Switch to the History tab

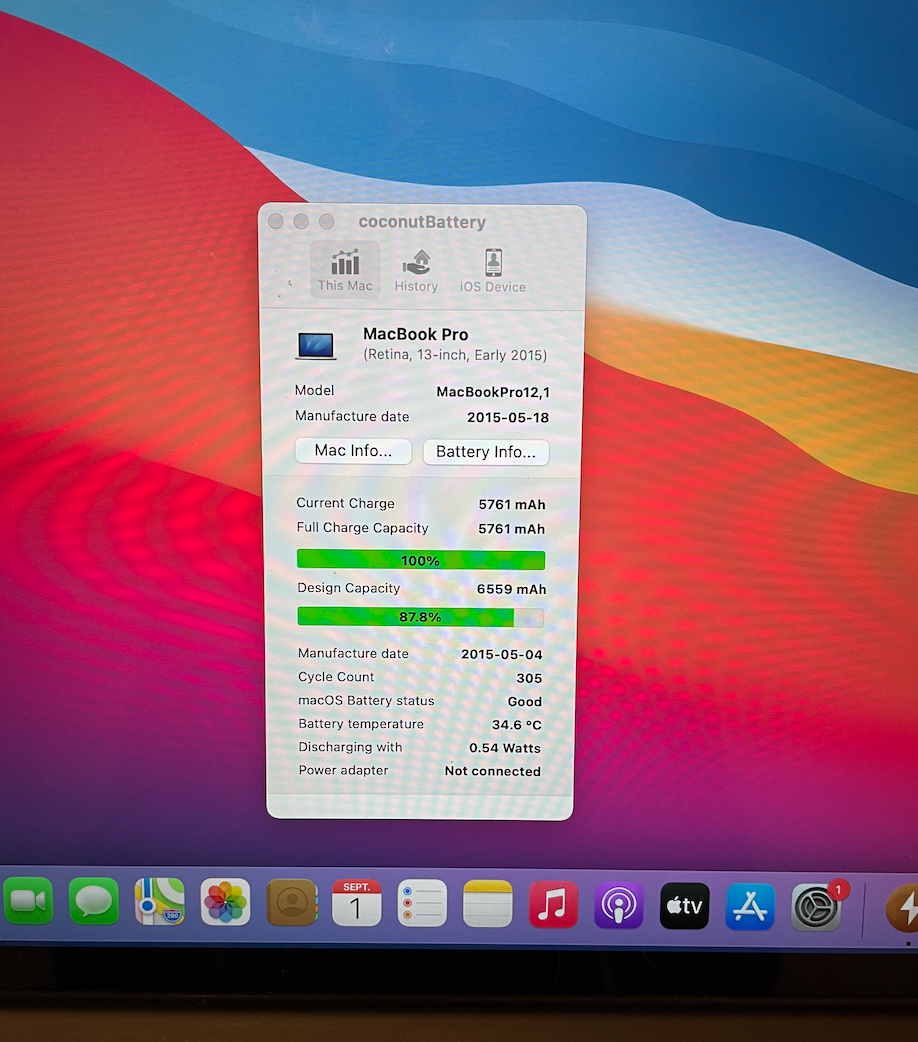coord(416,270)
